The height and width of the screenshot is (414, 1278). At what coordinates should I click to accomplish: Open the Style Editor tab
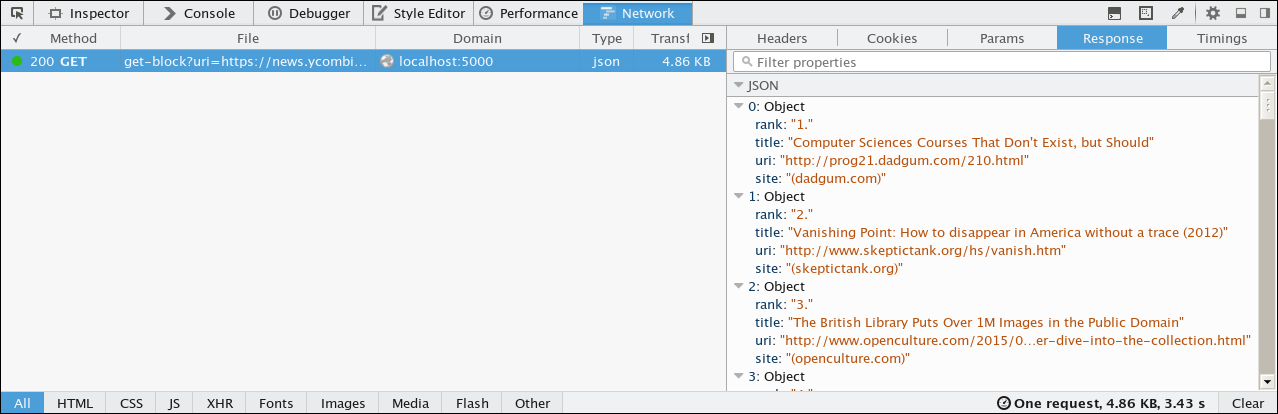pyautogui.click(x=417, y=13)
